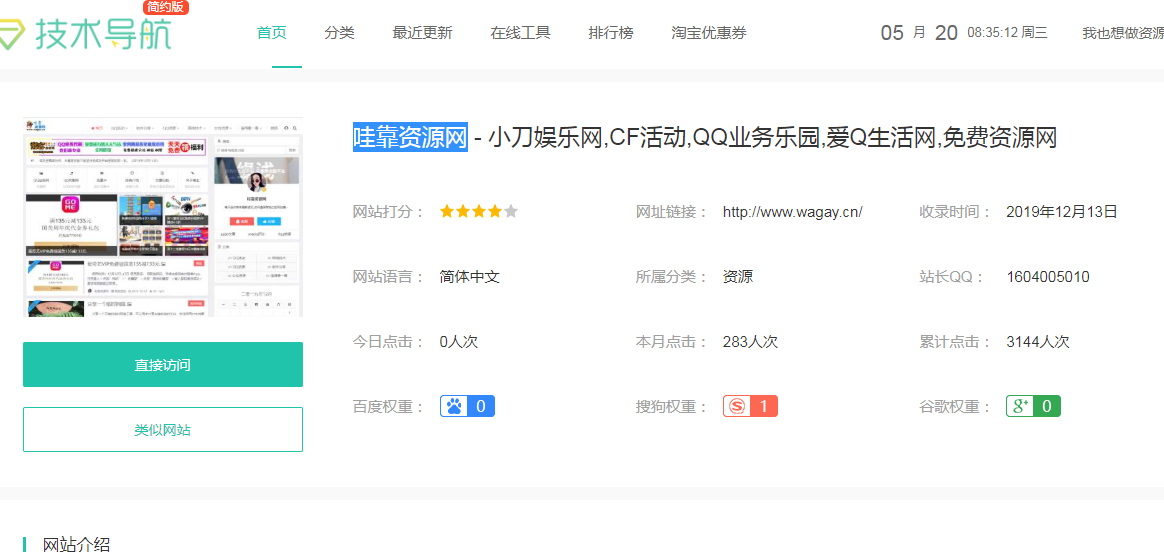Open the 首页 tab
Viewport: 1164px width, 552px height.
coord(272,33)
